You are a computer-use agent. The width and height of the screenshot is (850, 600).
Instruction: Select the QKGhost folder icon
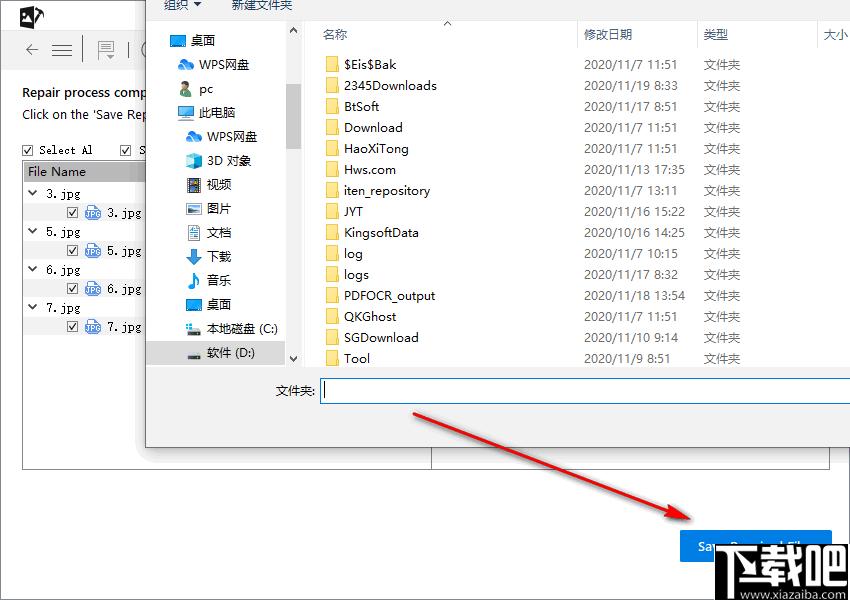[x=332, y=317]
